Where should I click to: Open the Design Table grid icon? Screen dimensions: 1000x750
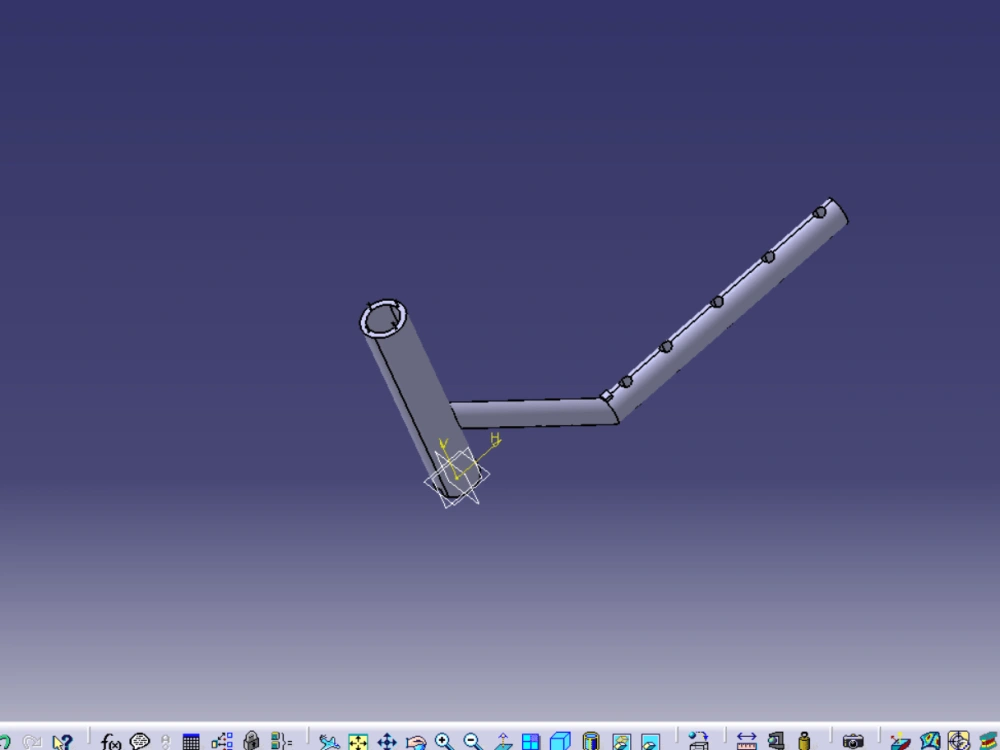[191, 742]
